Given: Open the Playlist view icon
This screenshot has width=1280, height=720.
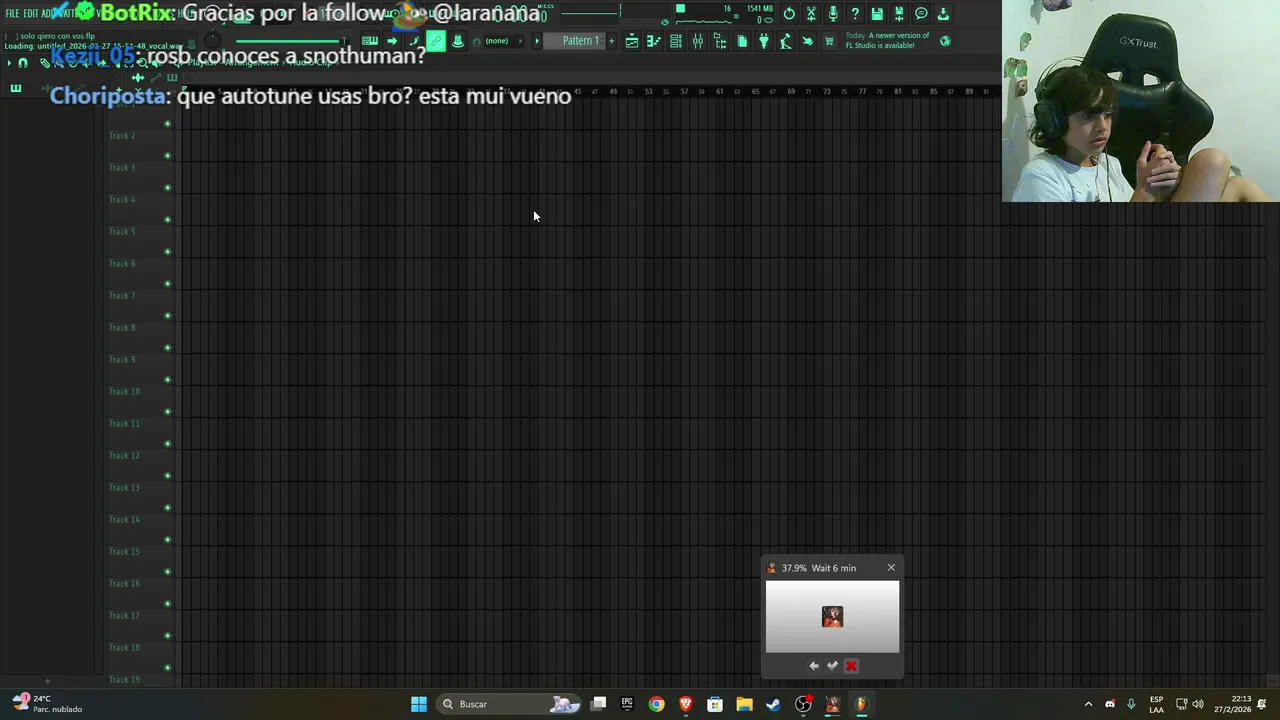Looking at the screenshot, I should [632, 41].
